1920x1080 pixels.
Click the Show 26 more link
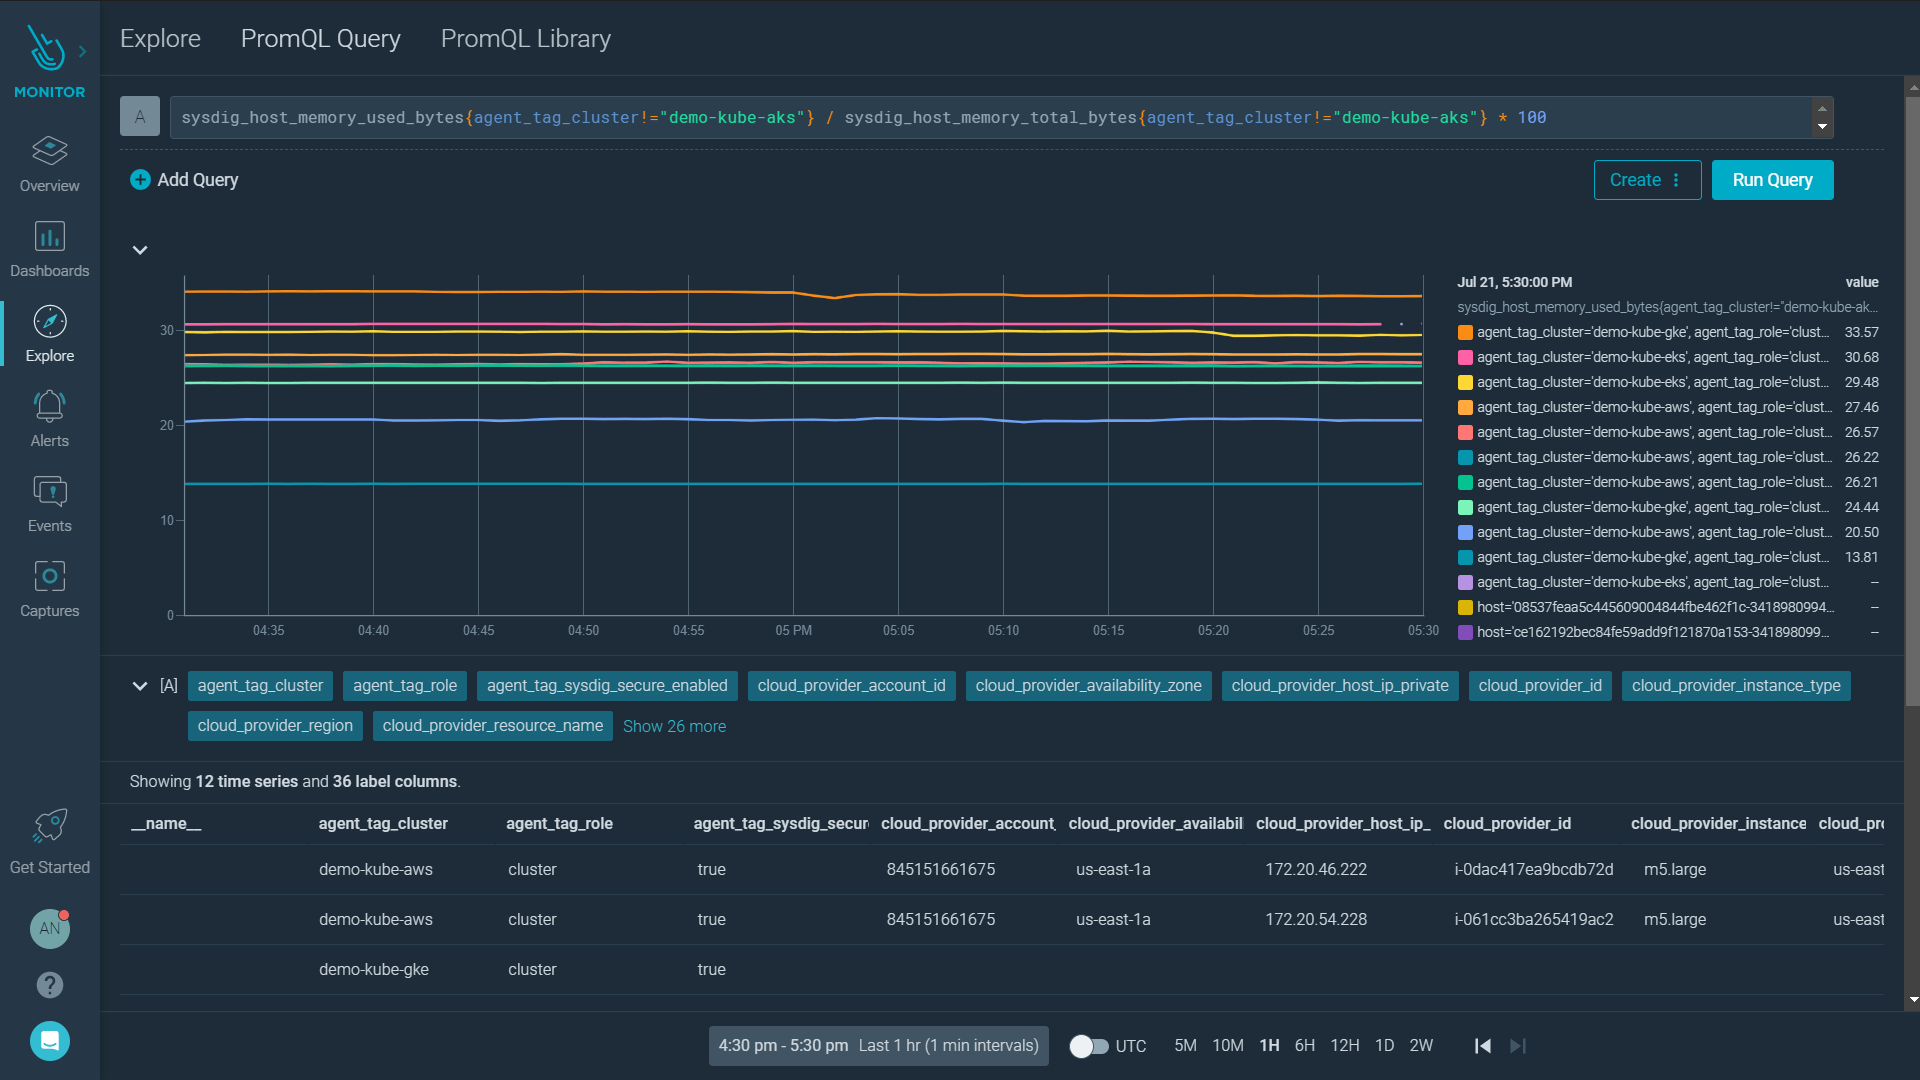(x=674, y=726)
